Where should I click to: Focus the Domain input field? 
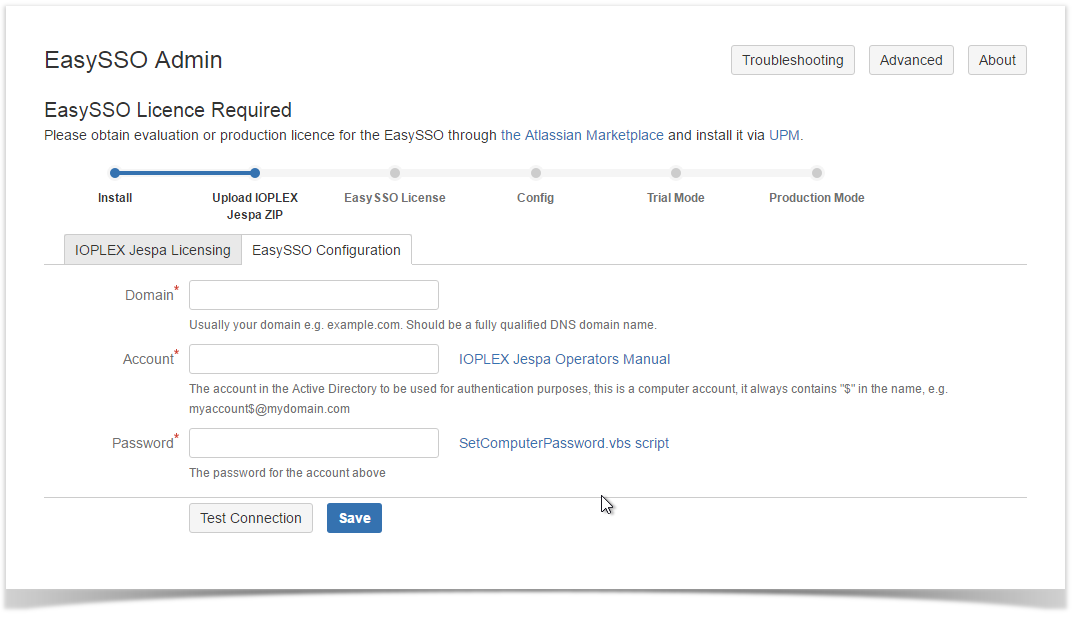314,295
